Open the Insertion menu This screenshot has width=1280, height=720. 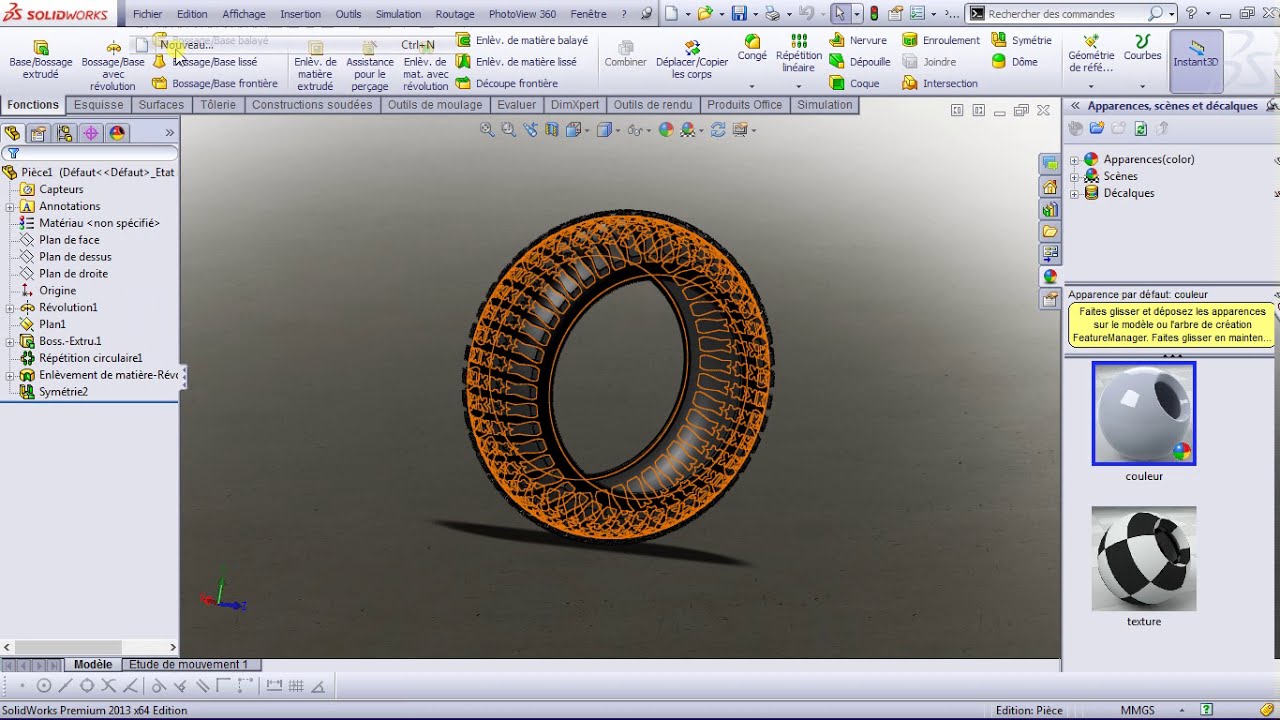(300, 14)
